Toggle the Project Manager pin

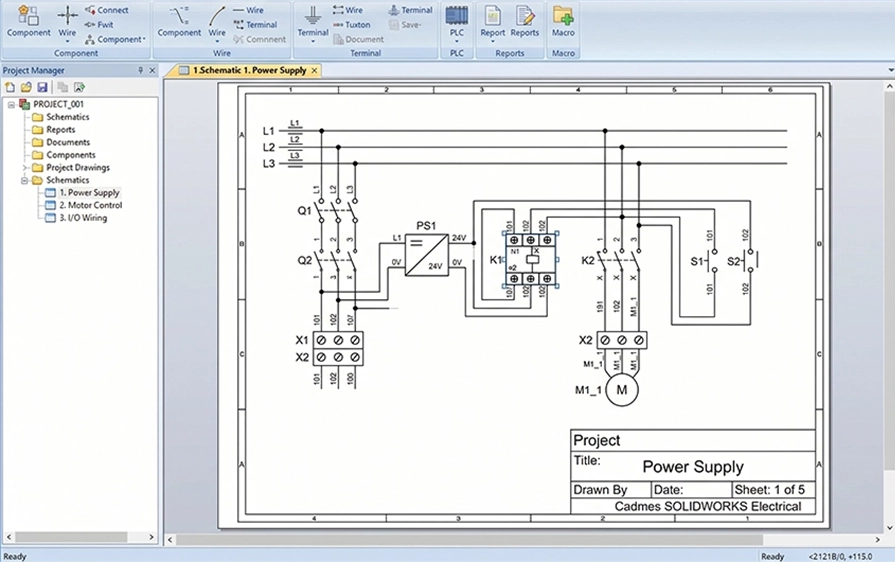click(140, 70)
